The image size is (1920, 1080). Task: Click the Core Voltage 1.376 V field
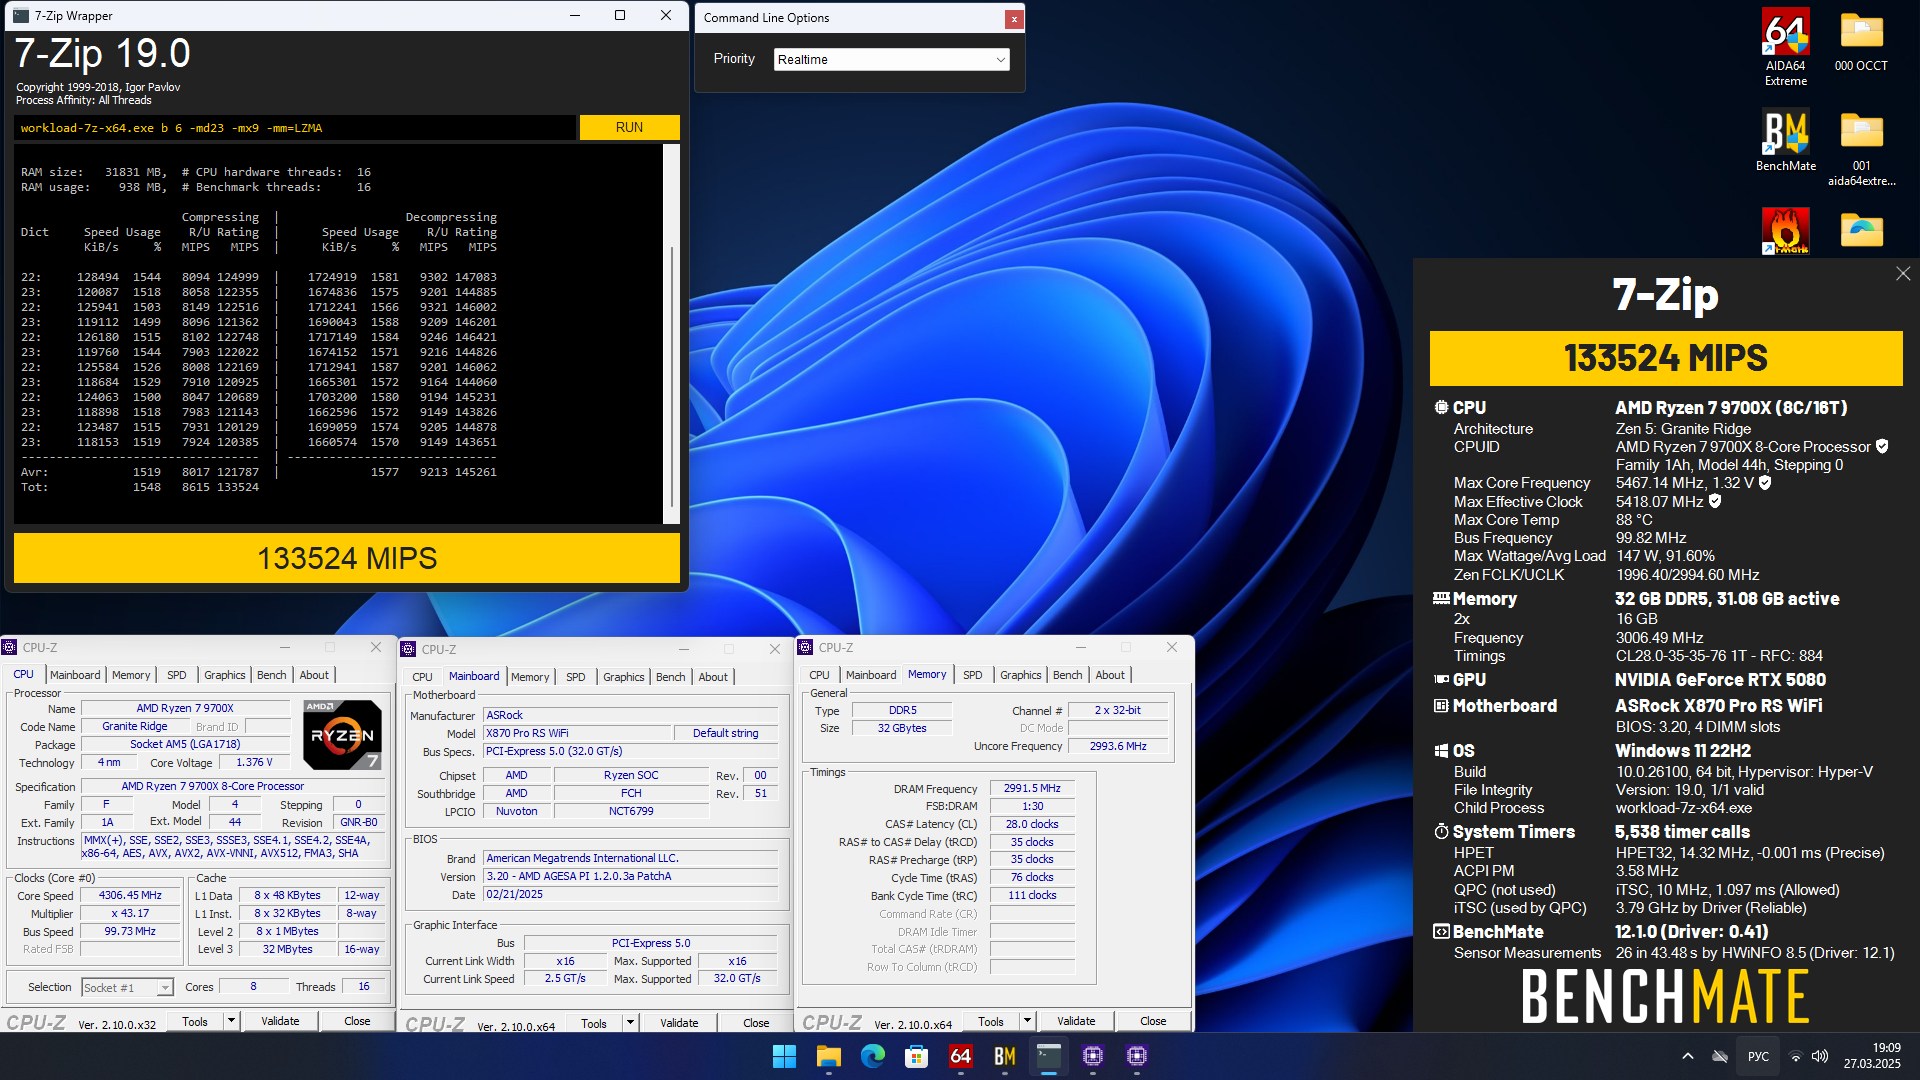coord(254,762)
